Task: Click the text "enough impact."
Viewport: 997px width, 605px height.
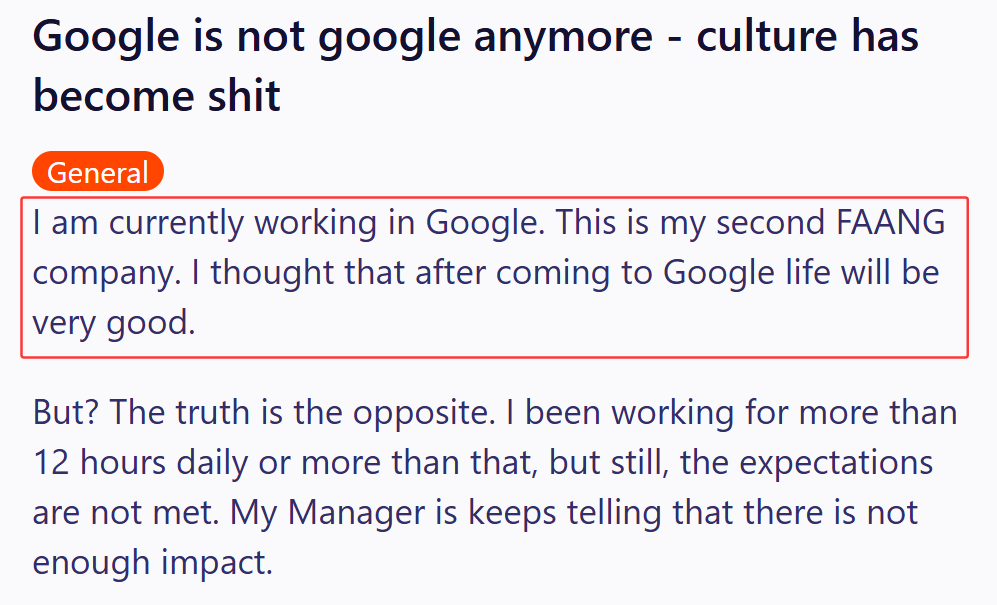Action: pyautogui.click(x=153, y=563)
